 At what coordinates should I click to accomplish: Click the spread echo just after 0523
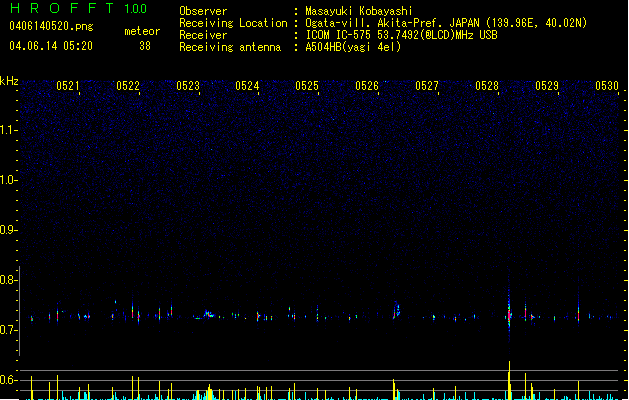click(x=207, y=315)
